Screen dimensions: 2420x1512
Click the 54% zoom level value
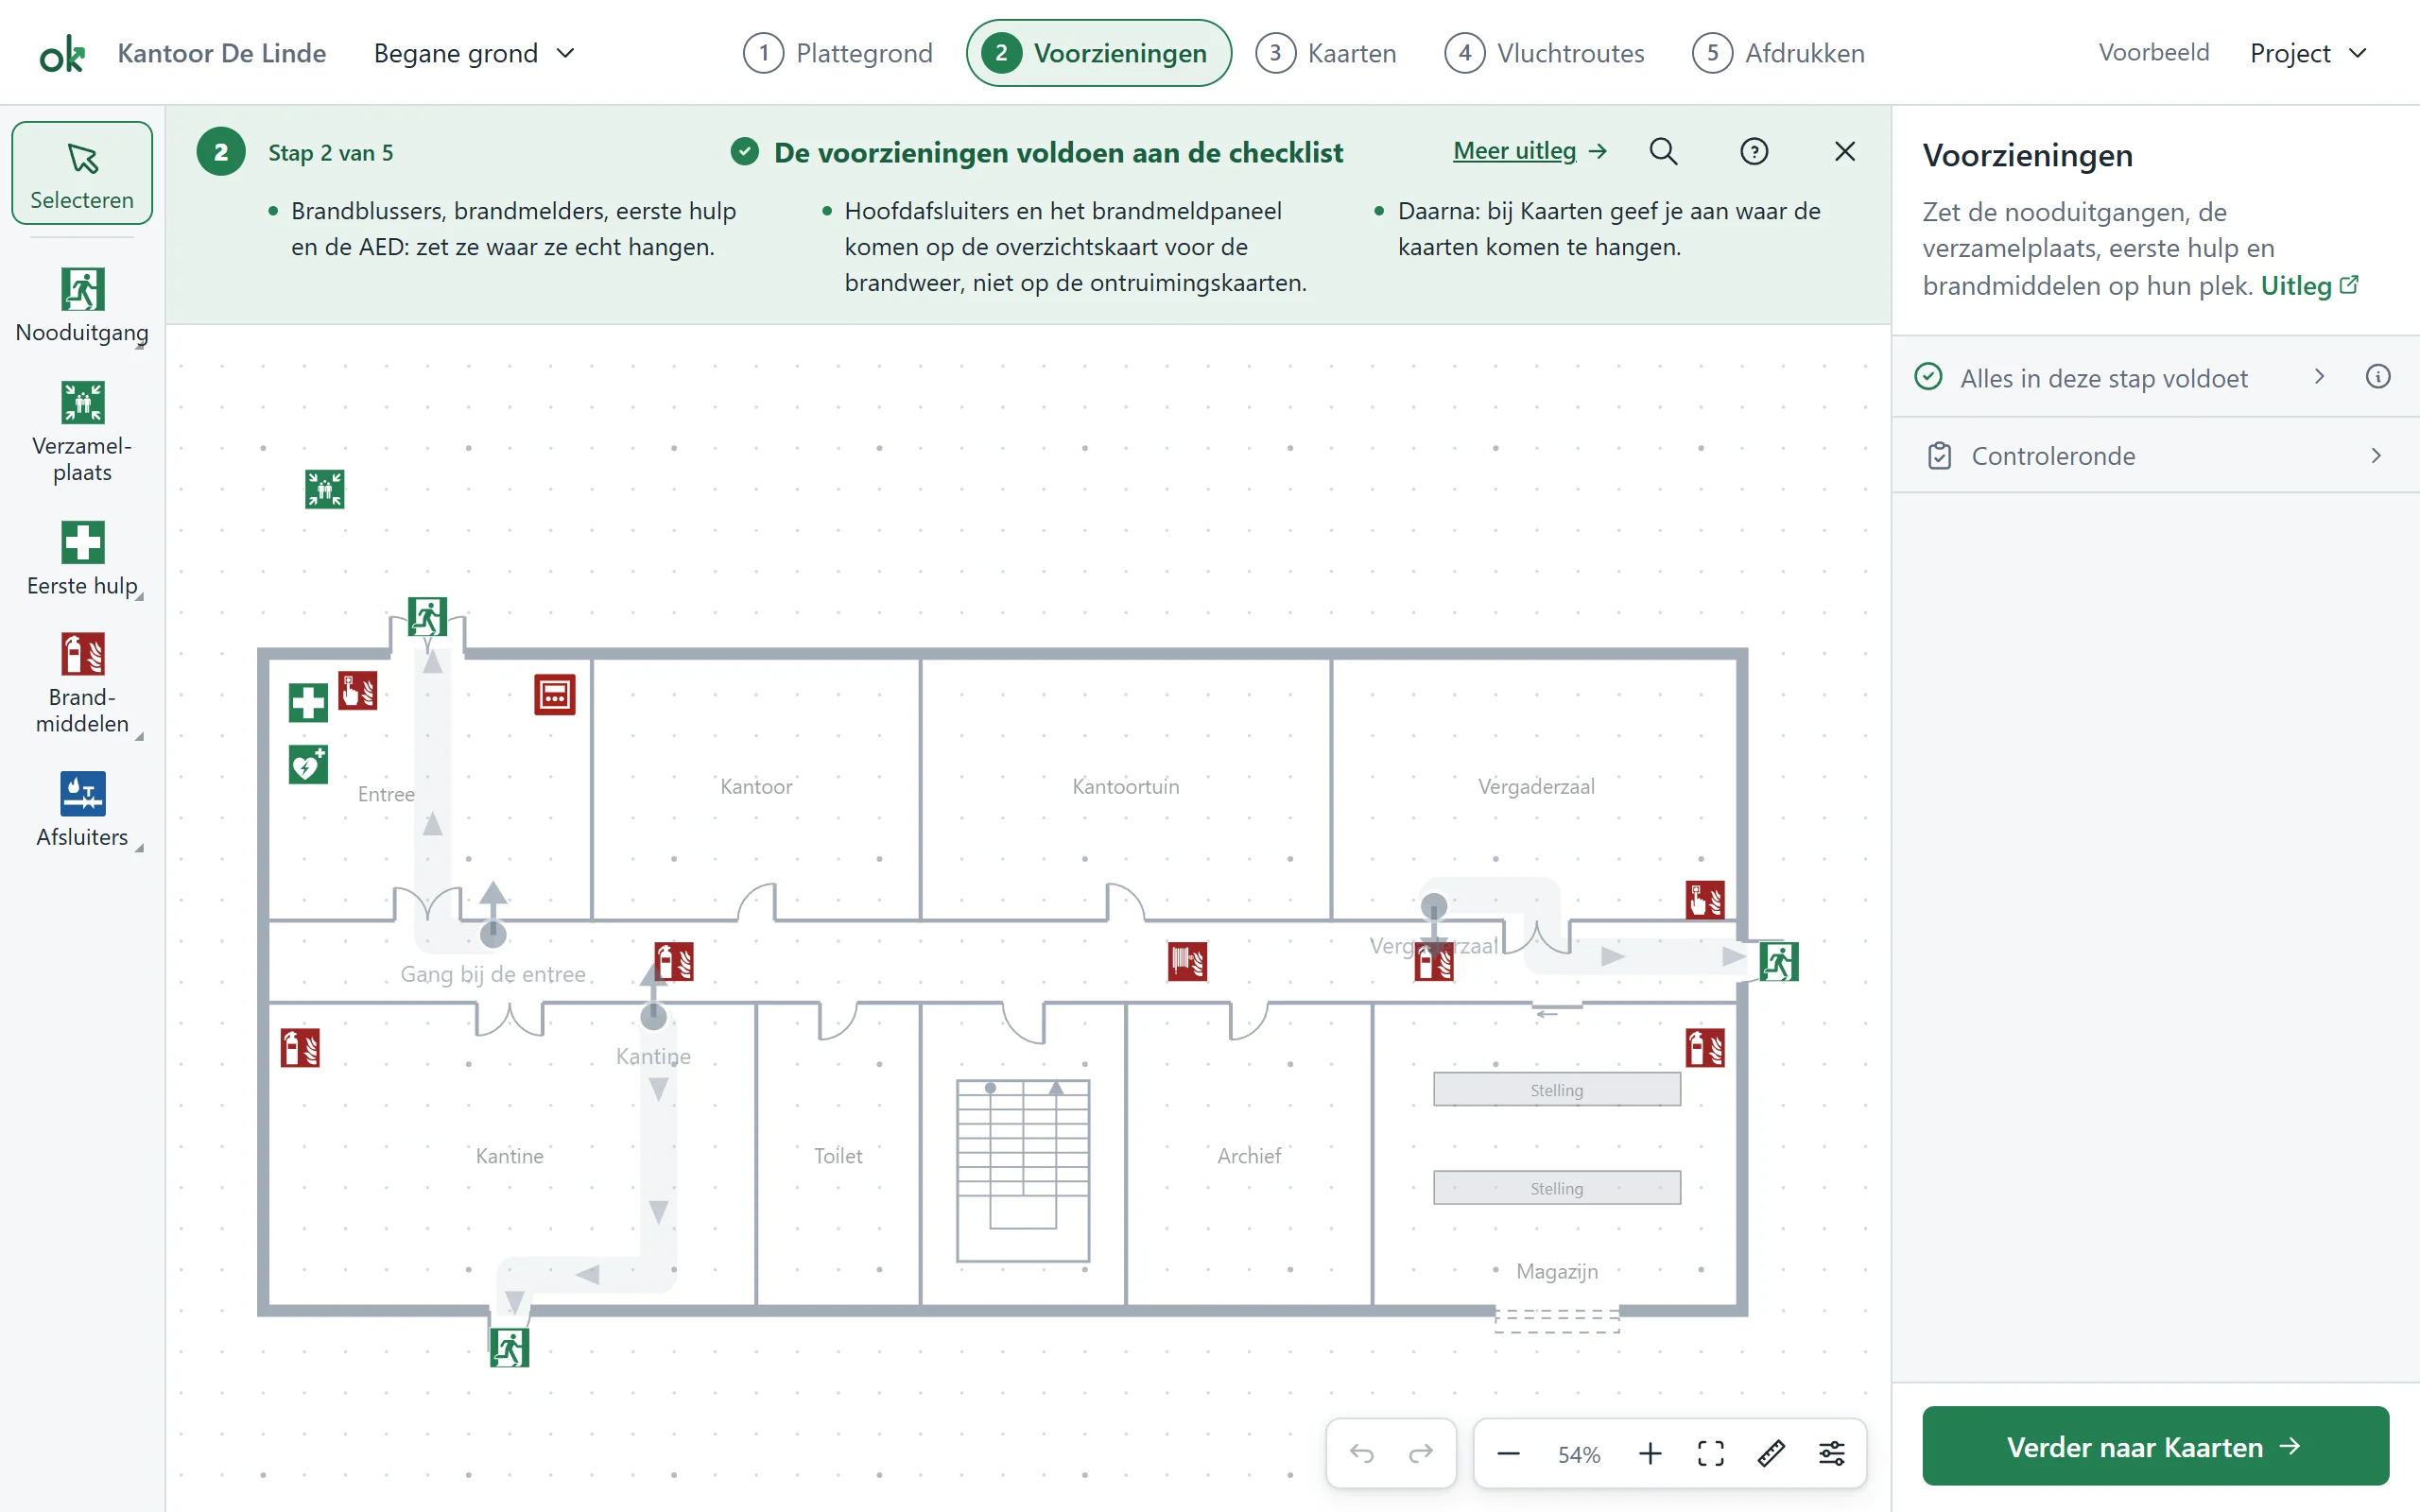(1579, 1454)
